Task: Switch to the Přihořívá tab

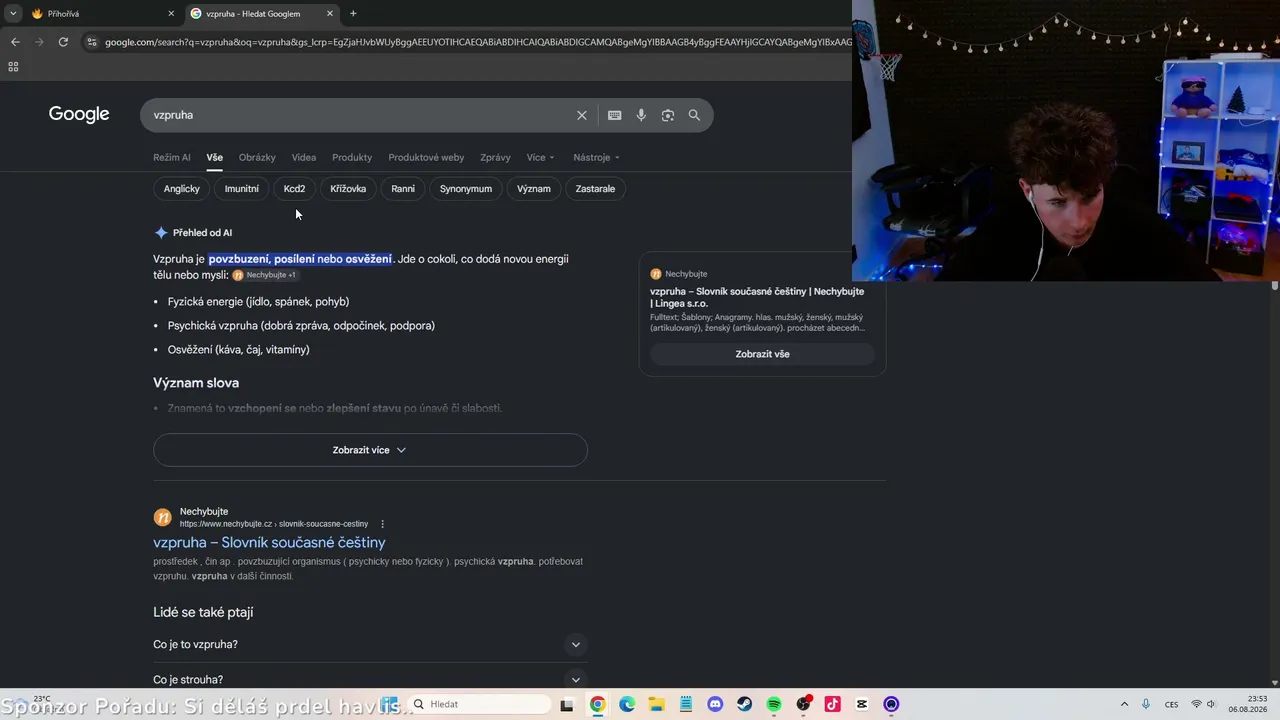Action: click(100, 14)
